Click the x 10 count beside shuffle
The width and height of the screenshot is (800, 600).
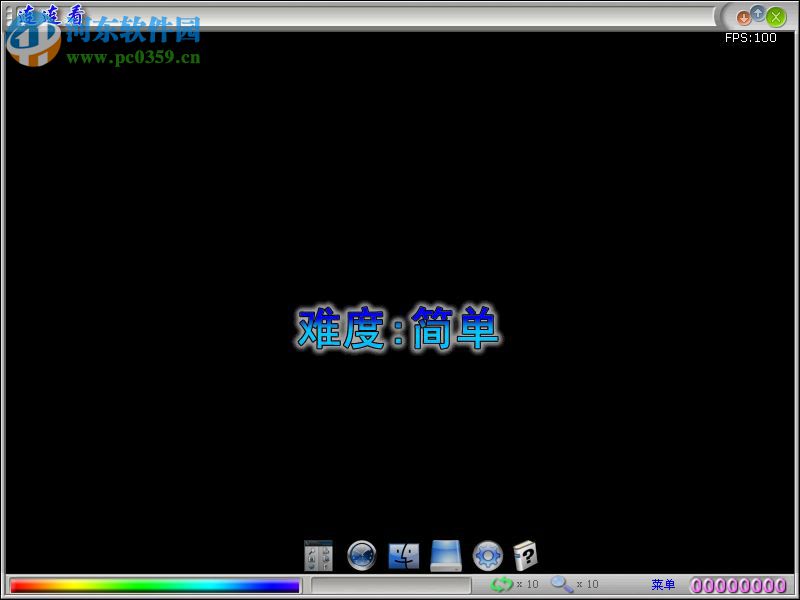pos(528,584)
